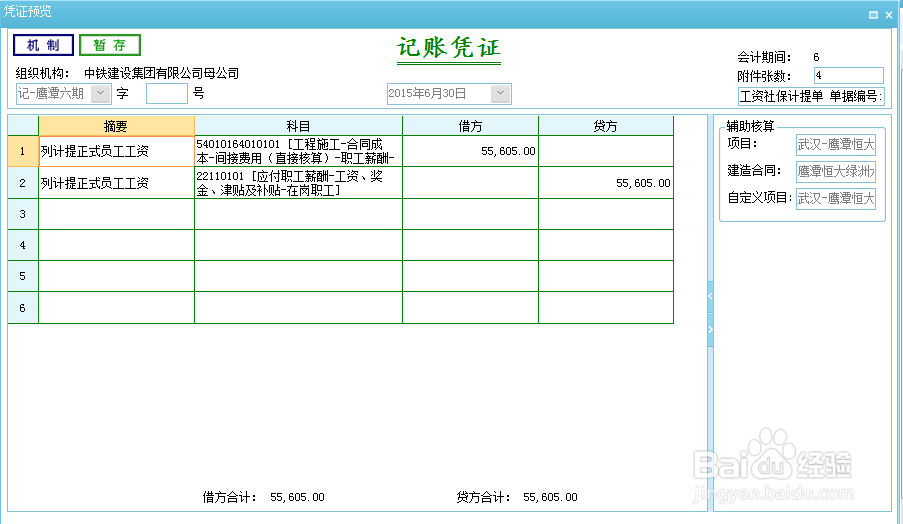Click the 会计期间 value 6
903x524 pixels.
coord(816,57)
